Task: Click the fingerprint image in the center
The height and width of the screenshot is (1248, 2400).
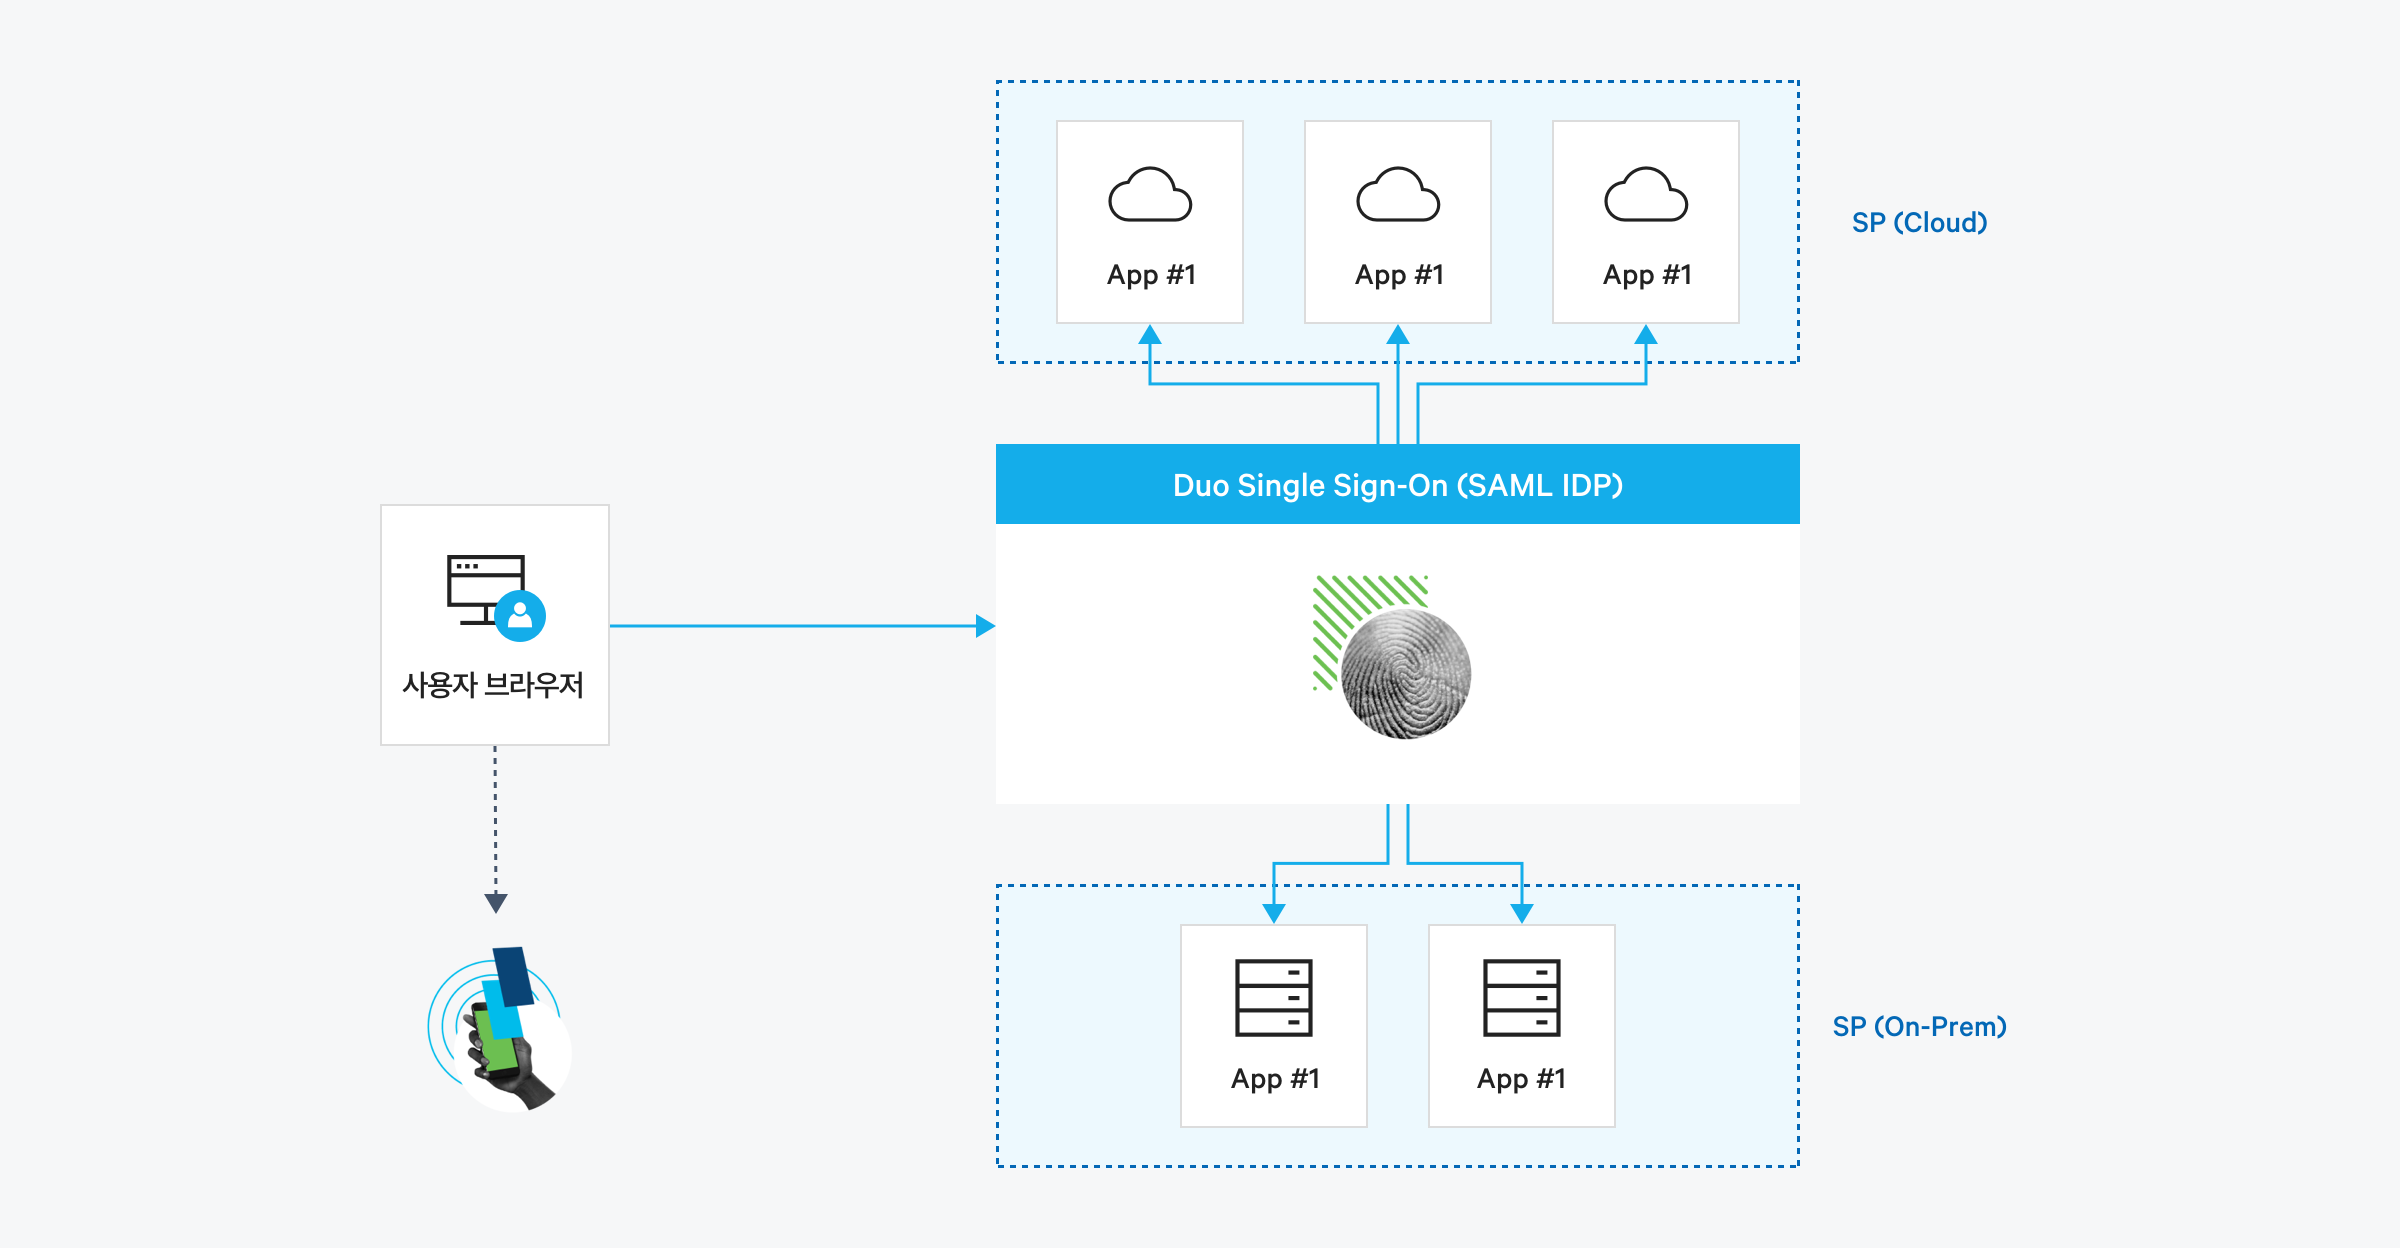Action: click(1406, 674)
